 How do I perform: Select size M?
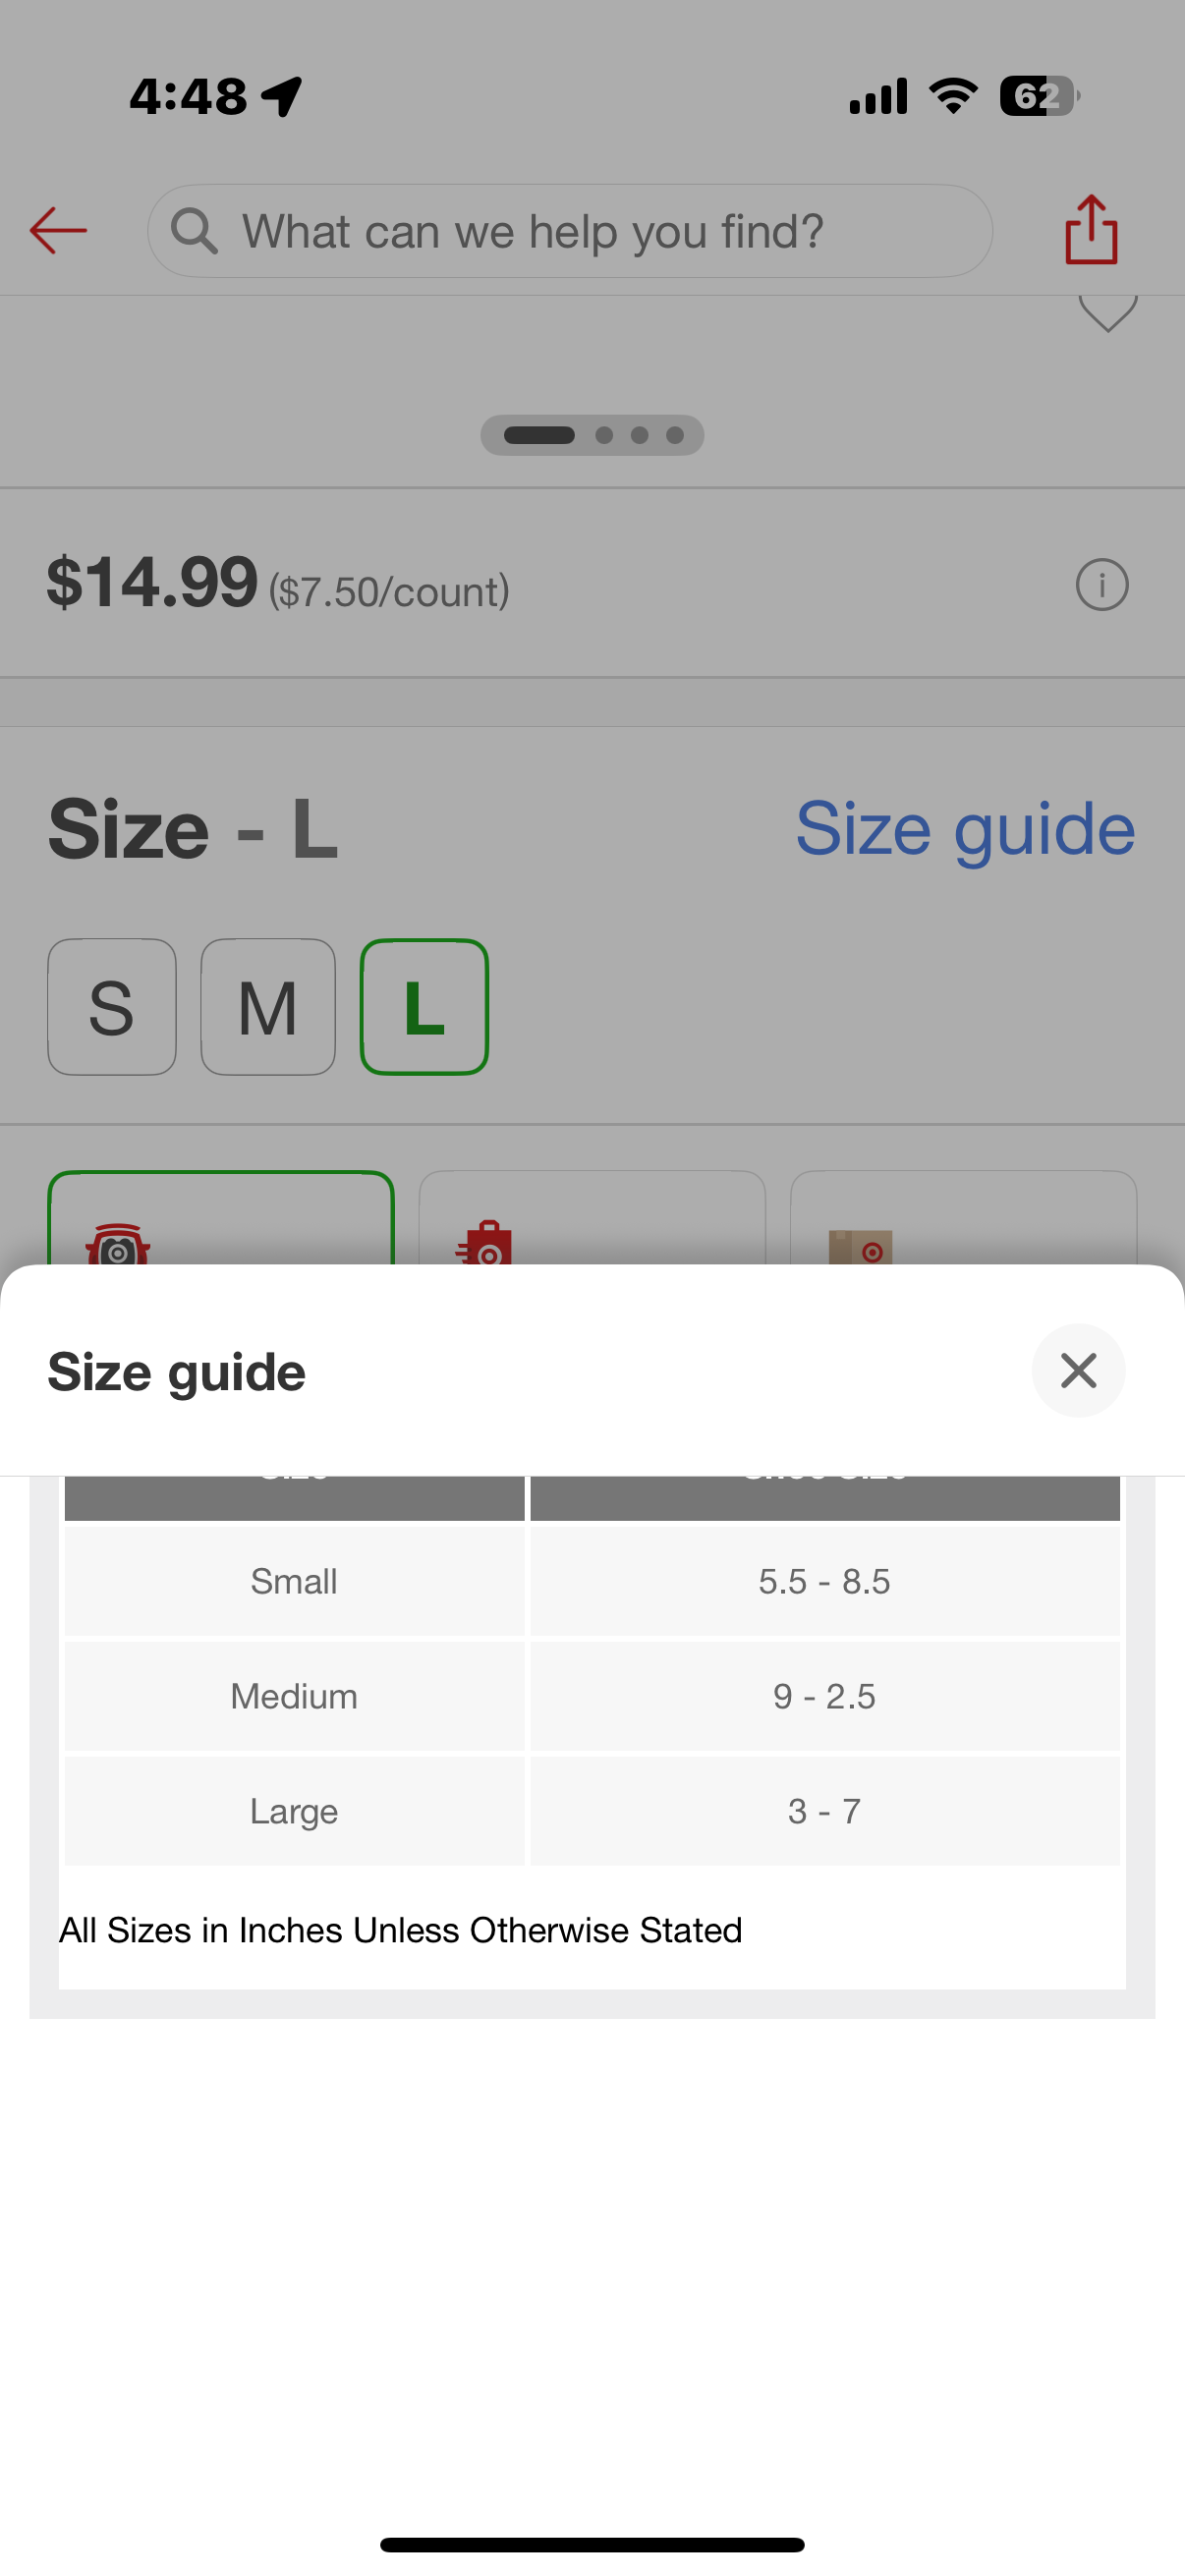pyautogui.click(x=268, y=1007)
